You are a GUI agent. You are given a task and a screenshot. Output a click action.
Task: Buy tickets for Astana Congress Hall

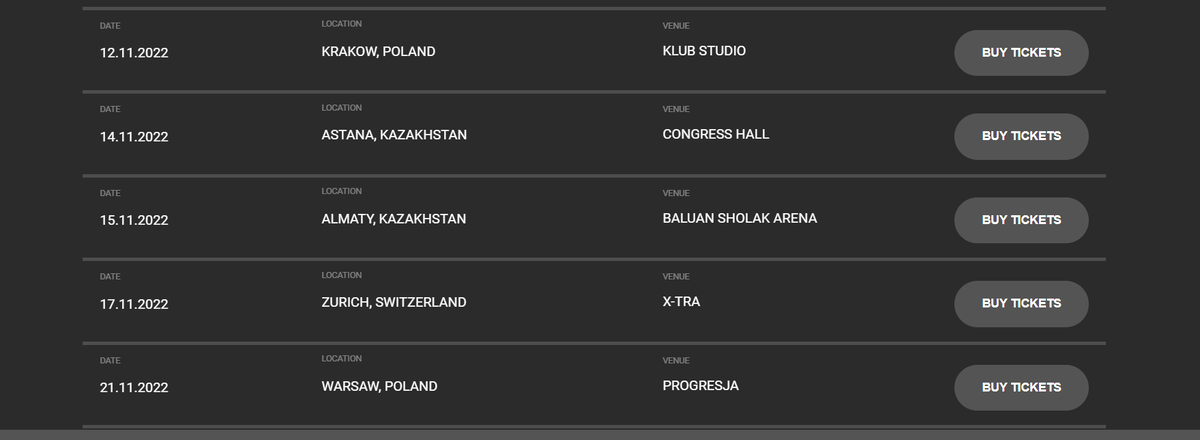(1021, 136)
